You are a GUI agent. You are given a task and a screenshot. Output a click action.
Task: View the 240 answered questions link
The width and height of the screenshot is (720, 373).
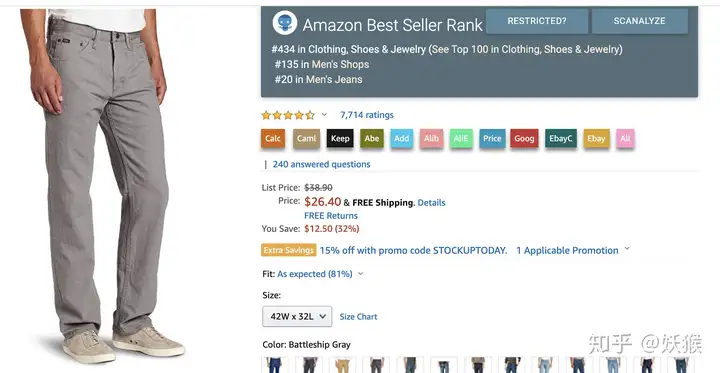tap(321, 164)
